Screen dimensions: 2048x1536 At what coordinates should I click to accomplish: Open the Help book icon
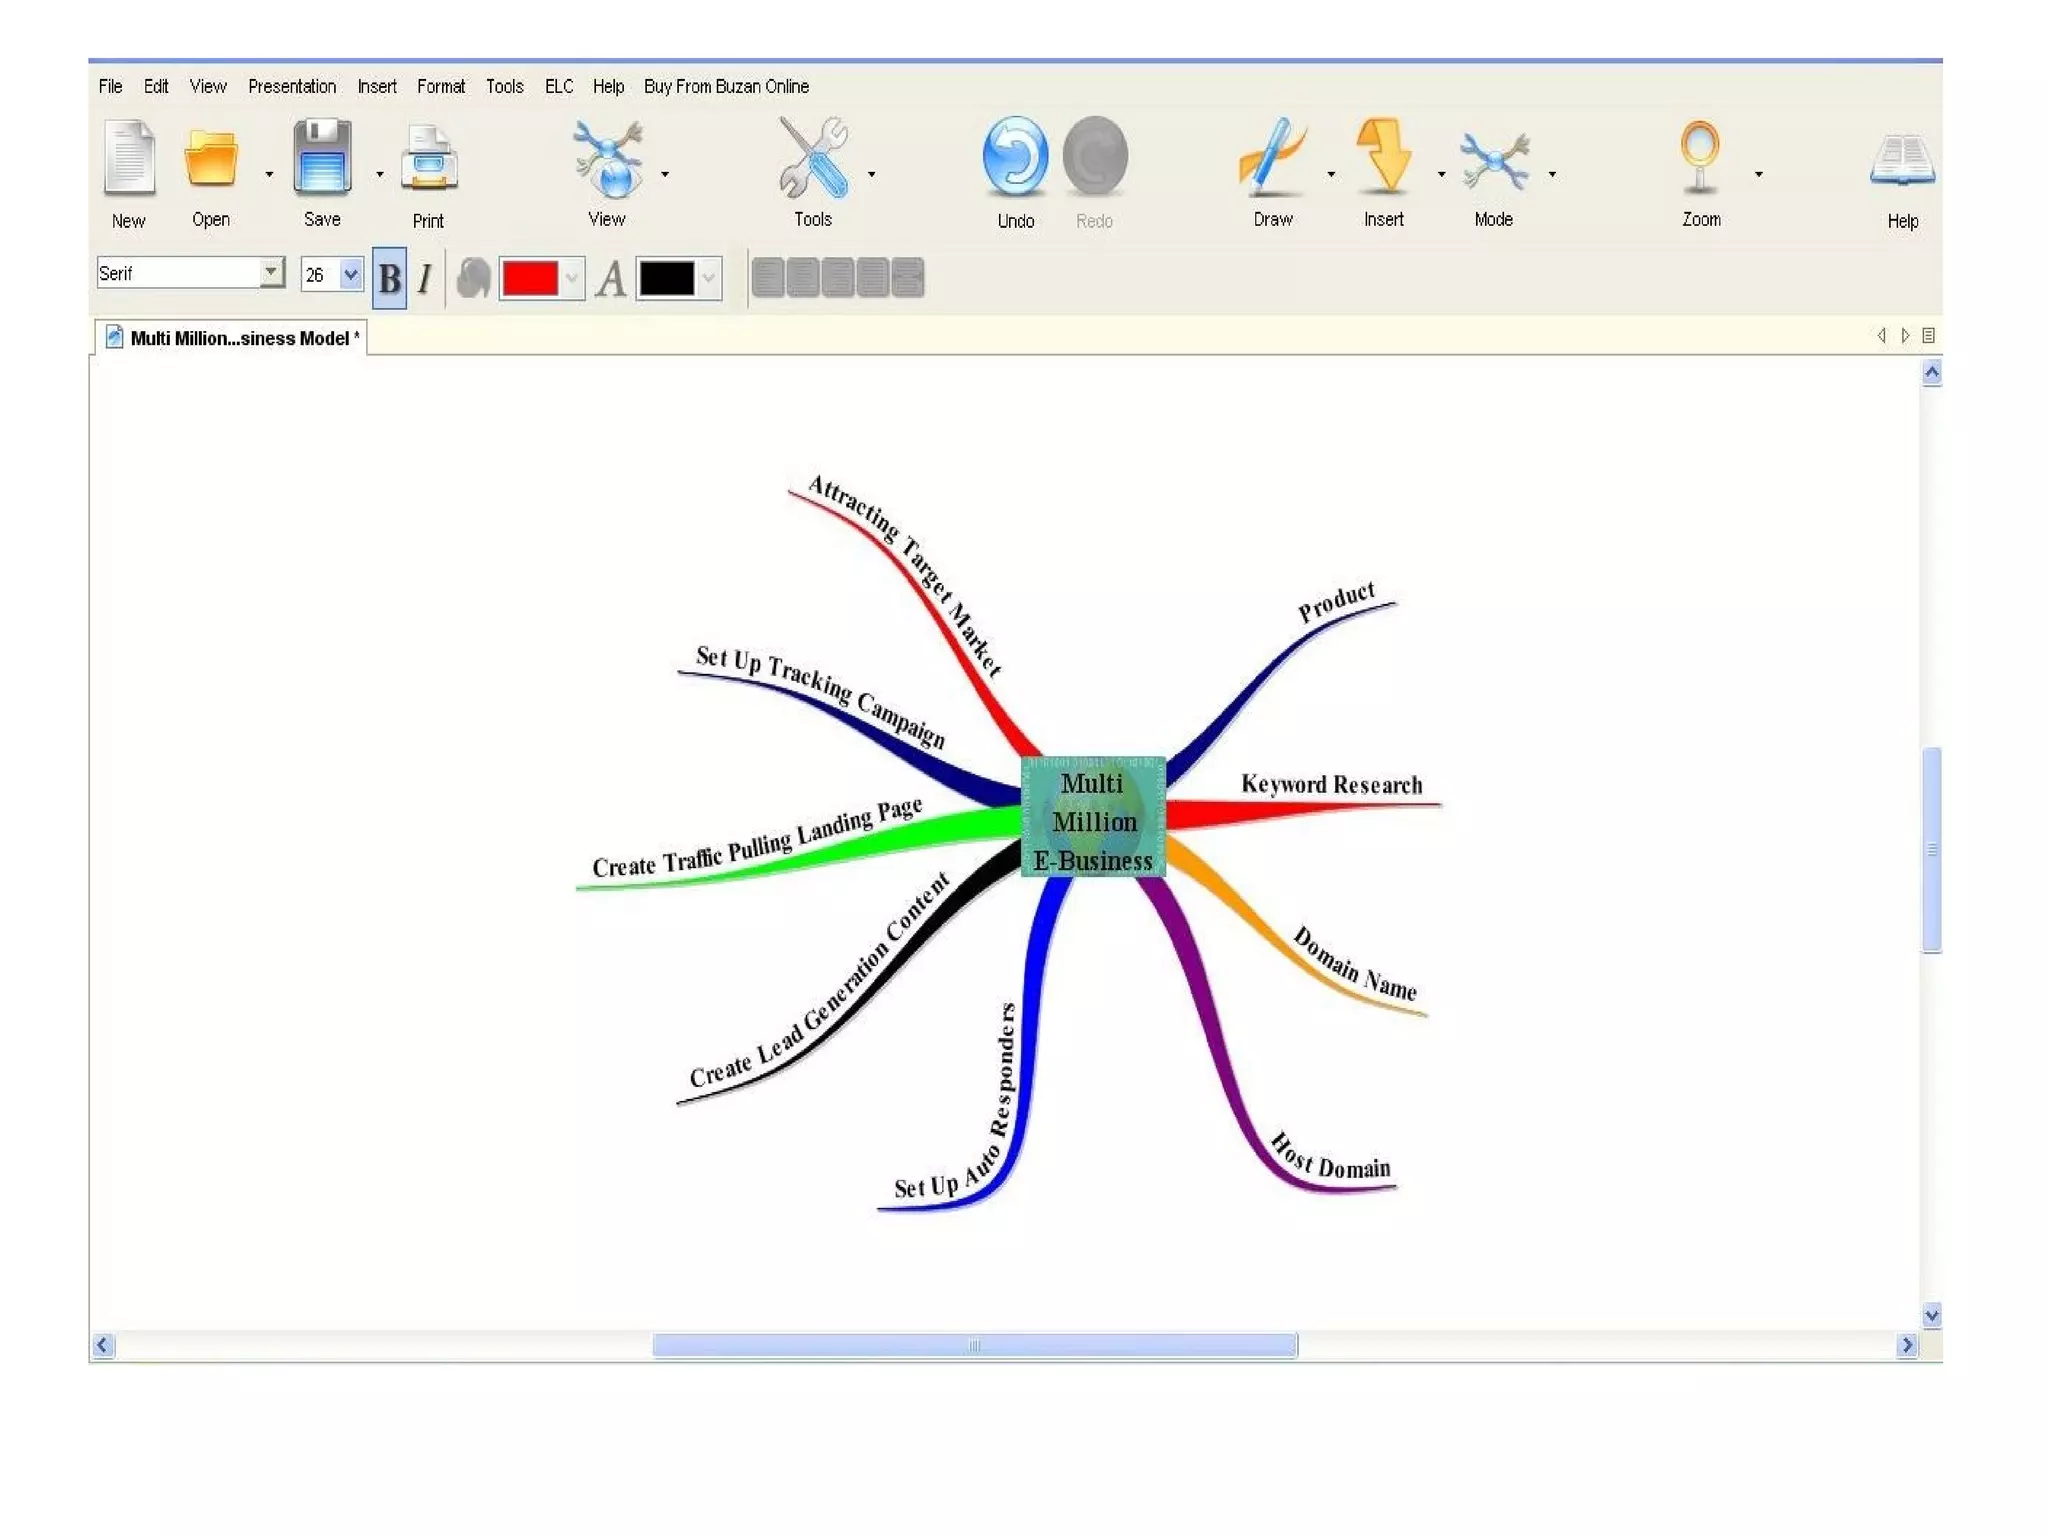coord(1902,160)
